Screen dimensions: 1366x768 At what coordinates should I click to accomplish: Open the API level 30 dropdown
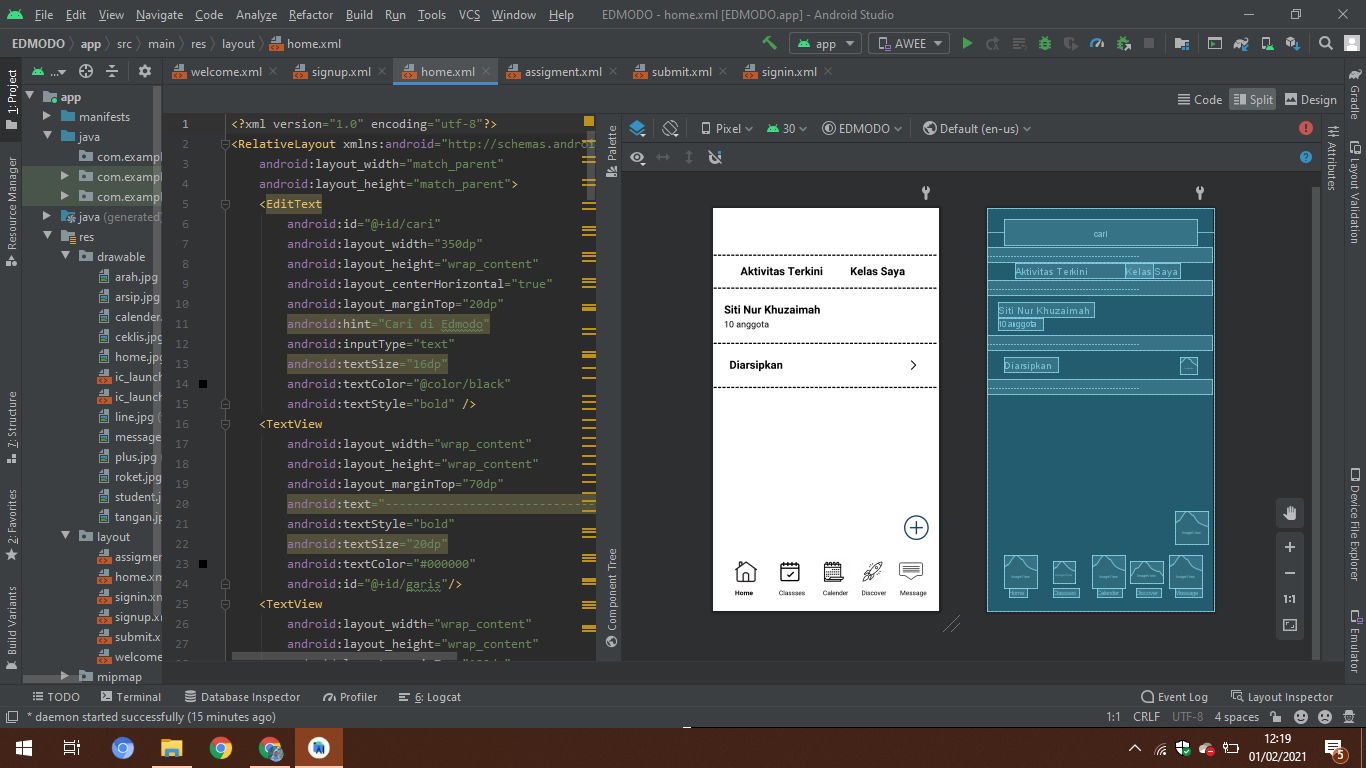[787, 128]
